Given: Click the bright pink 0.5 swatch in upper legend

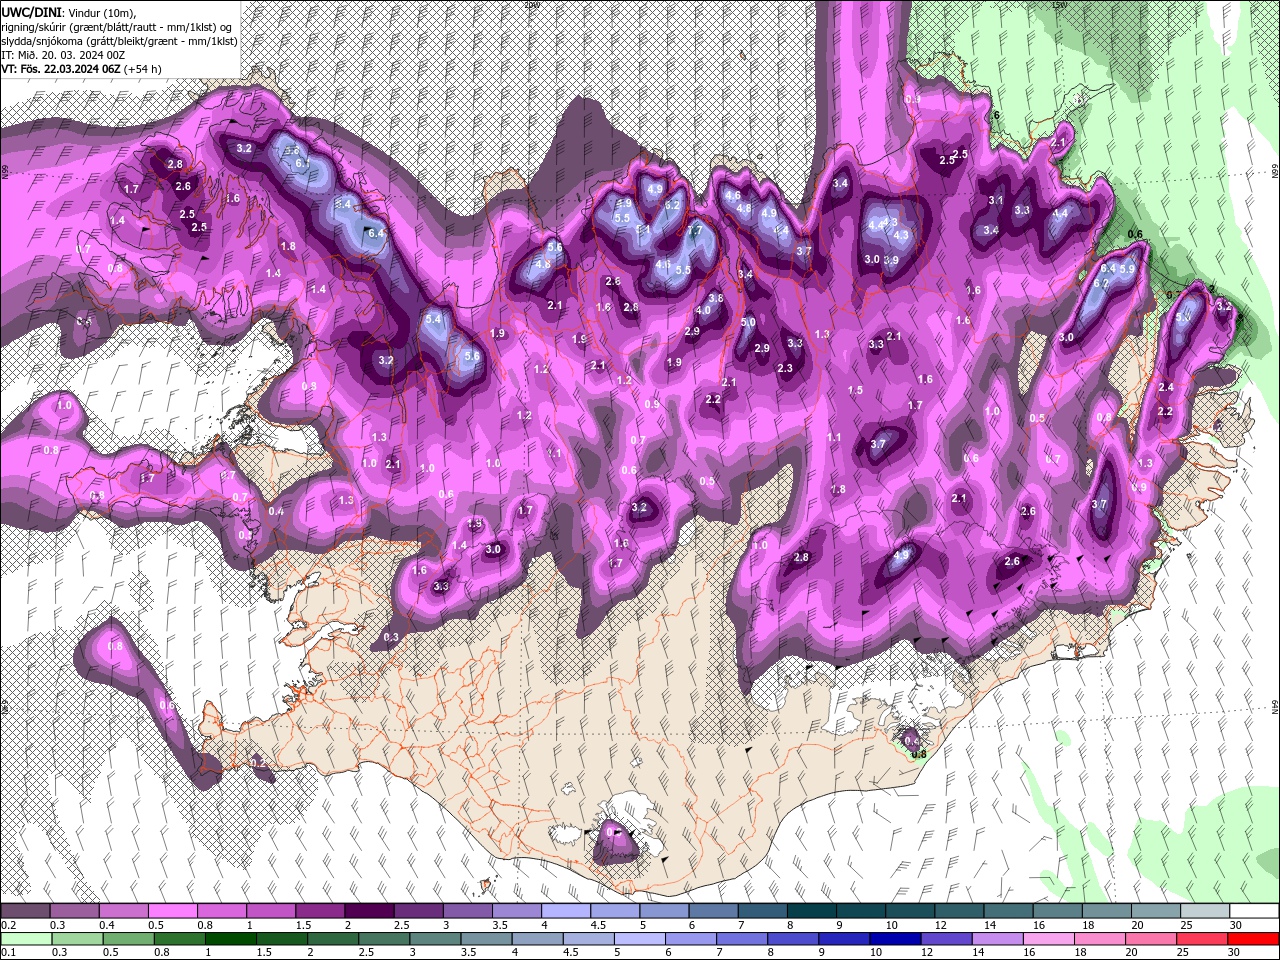Looking at the screenshot, I should point(172,911).
